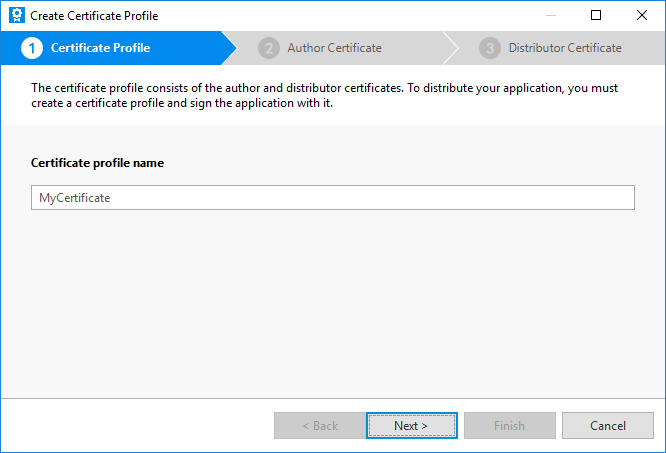This screenshot has width=666, height=453.
Task: Select the Certificate Profile step label
Action: pos(100,48)
